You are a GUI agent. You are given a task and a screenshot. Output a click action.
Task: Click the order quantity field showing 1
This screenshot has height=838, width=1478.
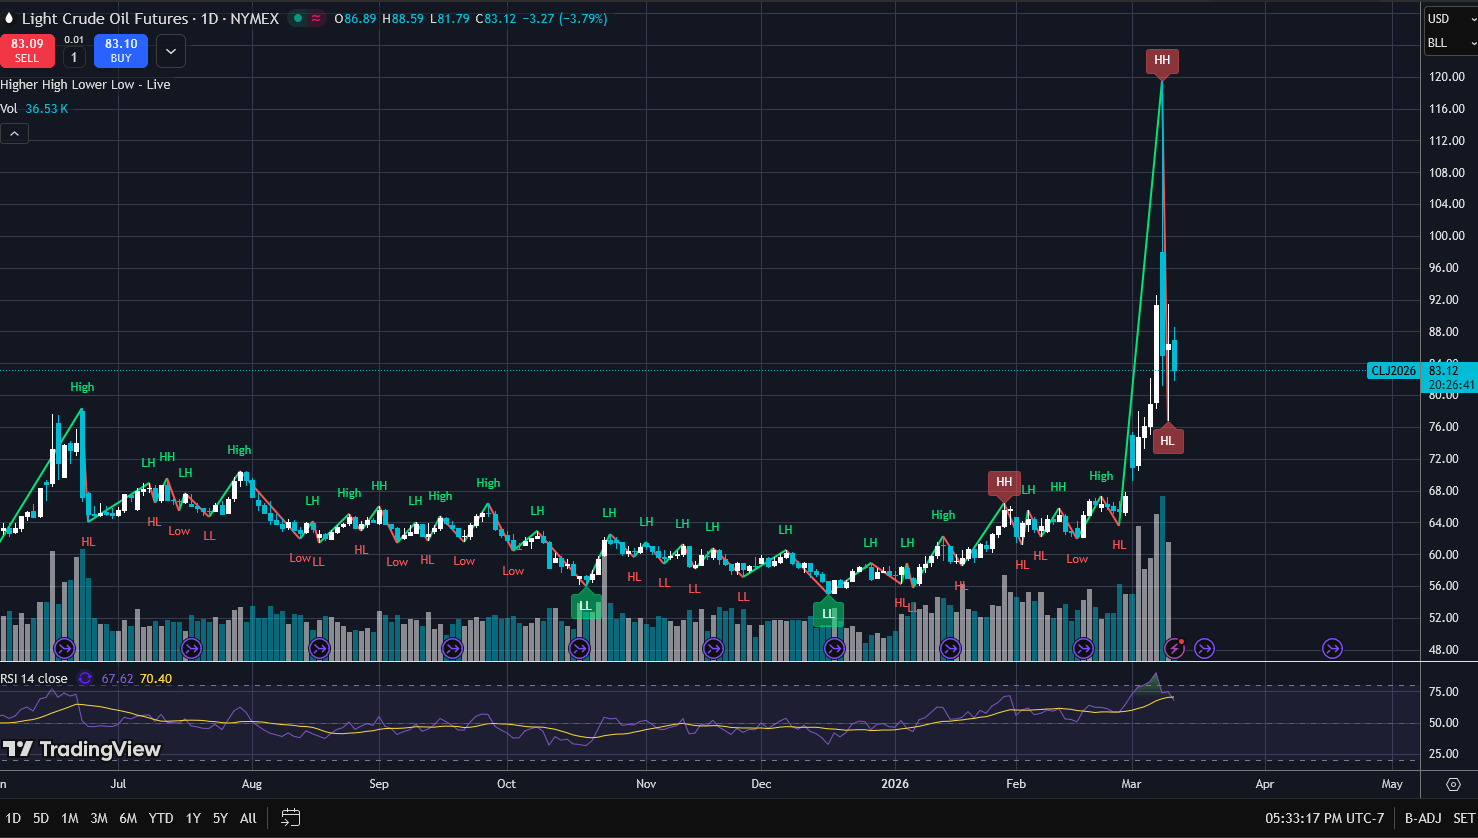click(74, 58)
